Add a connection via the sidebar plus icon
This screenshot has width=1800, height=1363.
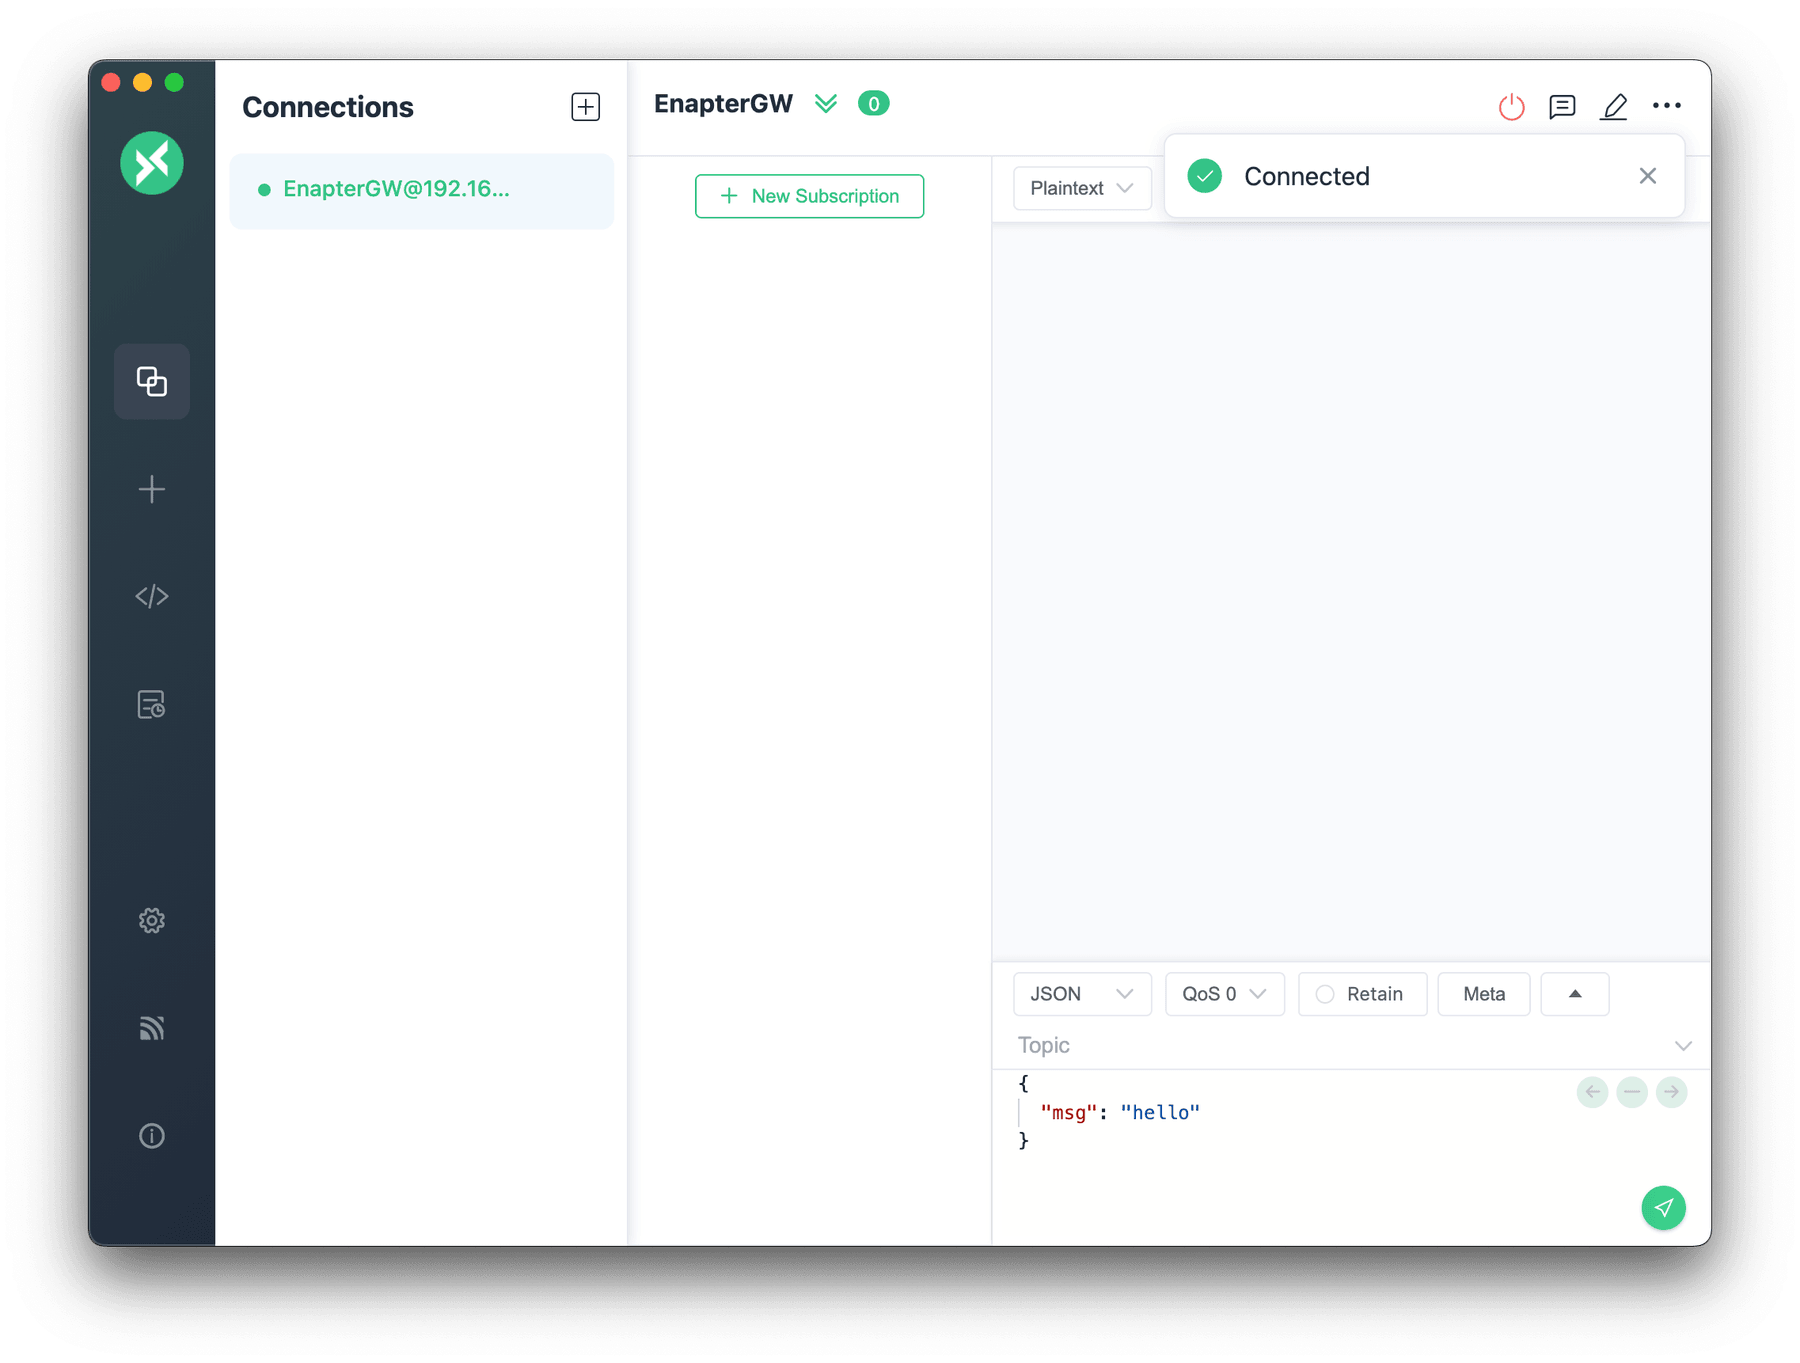(151, 489)
